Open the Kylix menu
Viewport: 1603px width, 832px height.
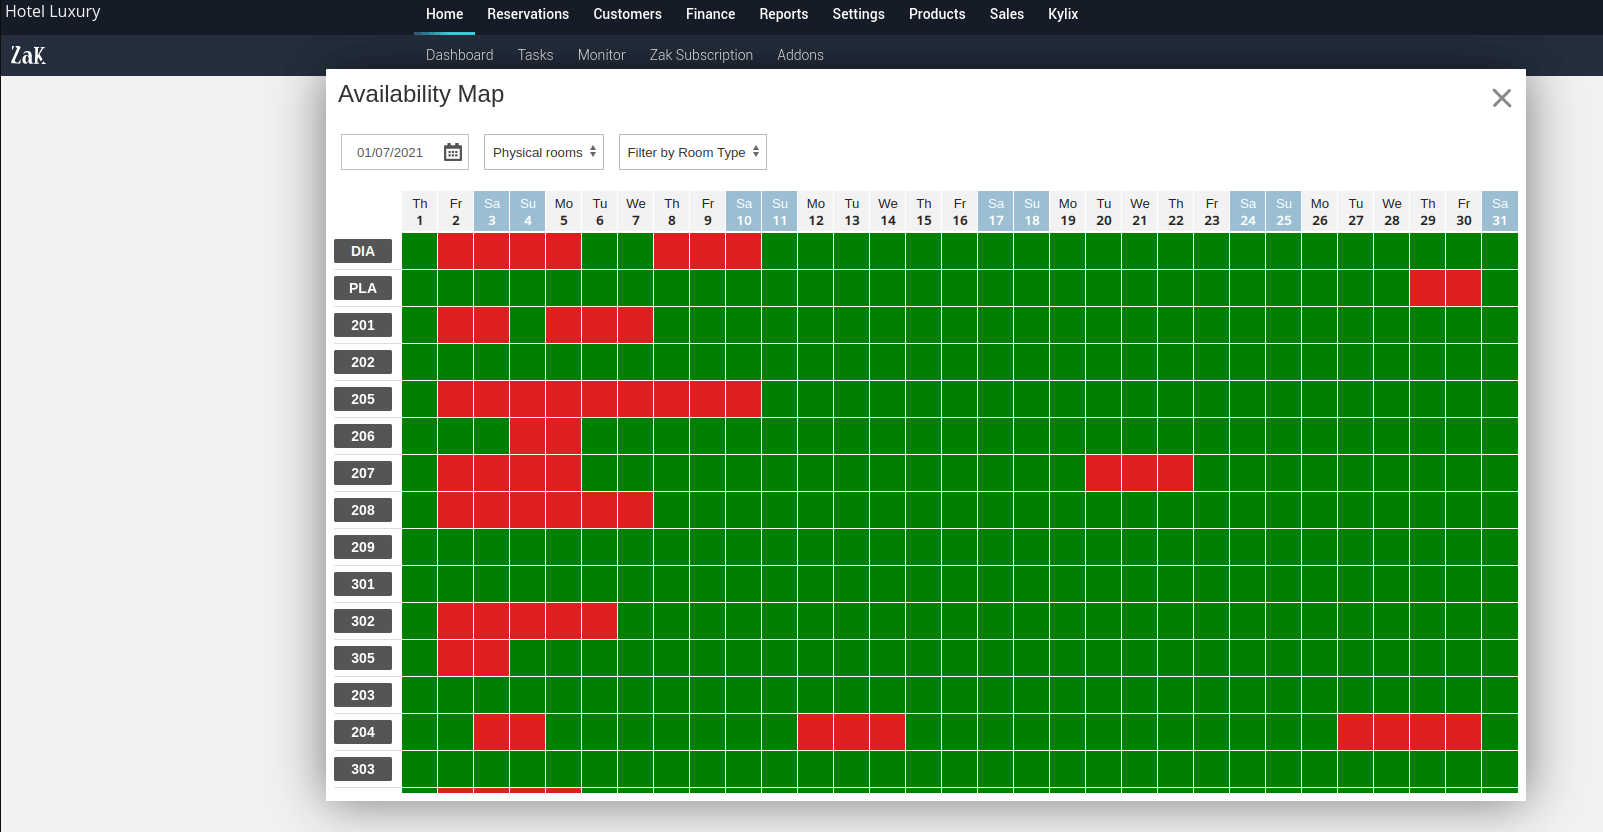pos(1063,14)
